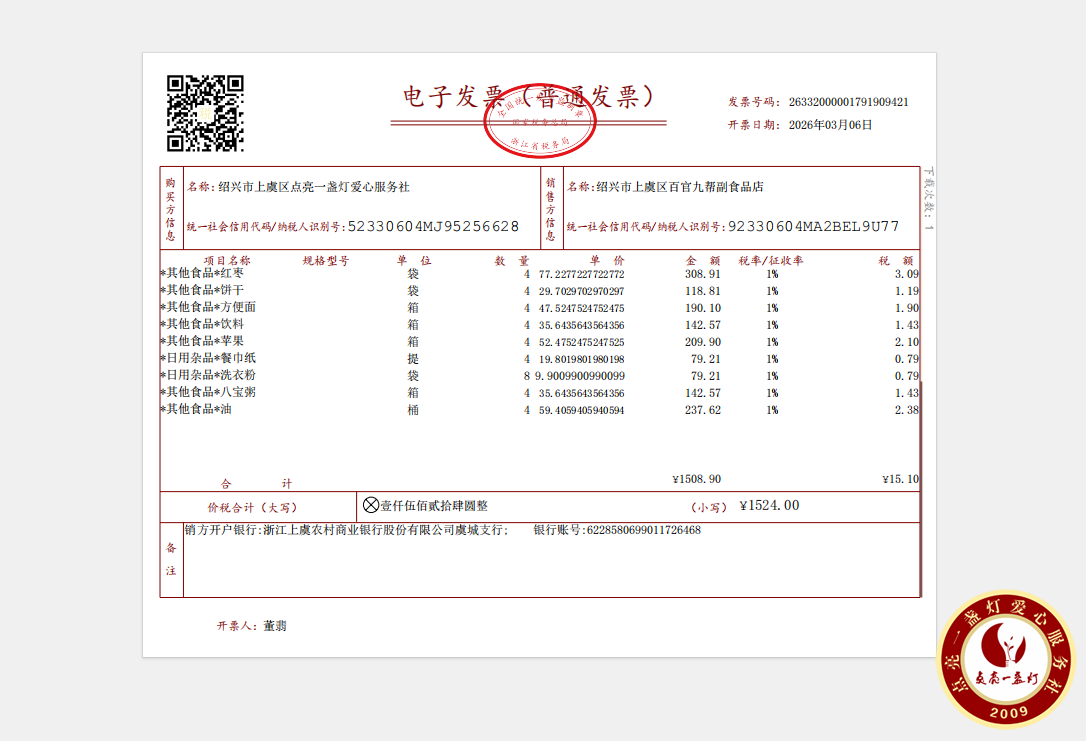Select the invoice number 26332000001791909421
This screenshot has width=1086, height=741.
click(x=848, y=102)
